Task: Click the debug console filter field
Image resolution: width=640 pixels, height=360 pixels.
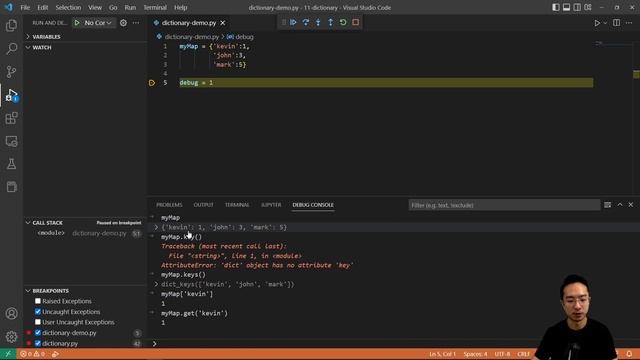Action: click(504, 205)
